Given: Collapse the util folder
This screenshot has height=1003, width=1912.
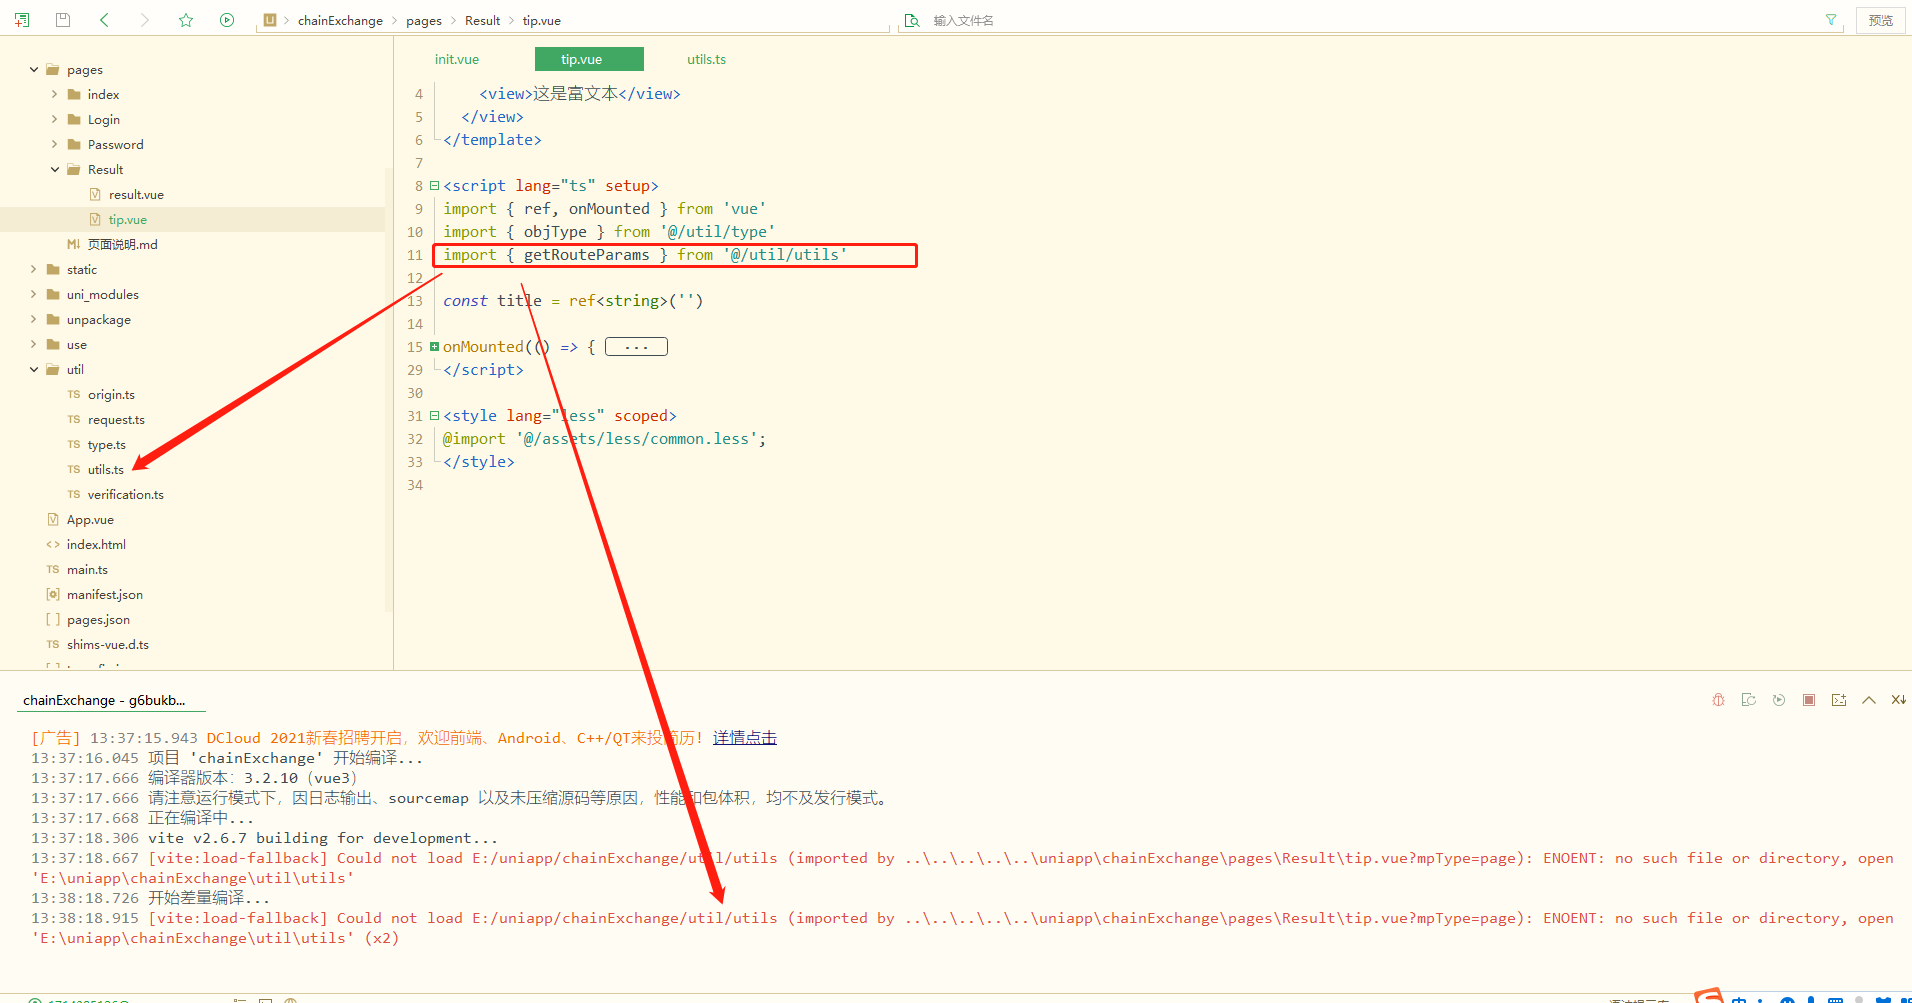Looking at the screenshot, I should pyautogui.click(x=34, y=370).
